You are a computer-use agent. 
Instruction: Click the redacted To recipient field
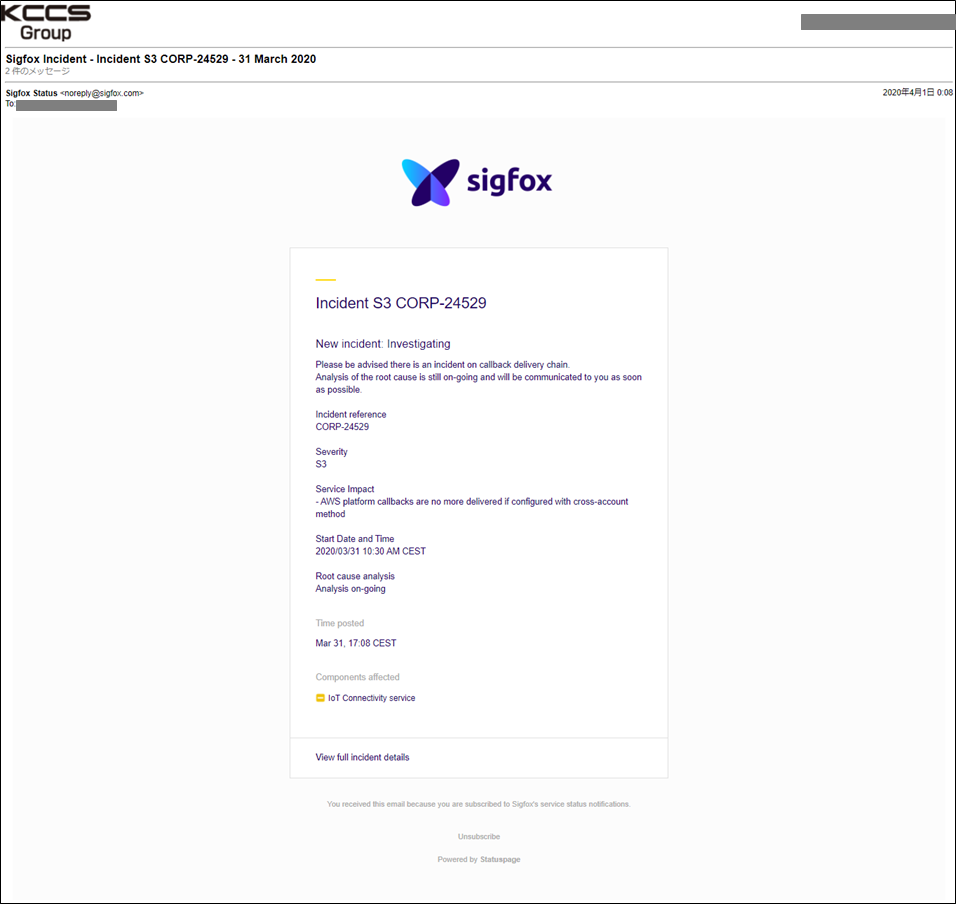(67, 106)
